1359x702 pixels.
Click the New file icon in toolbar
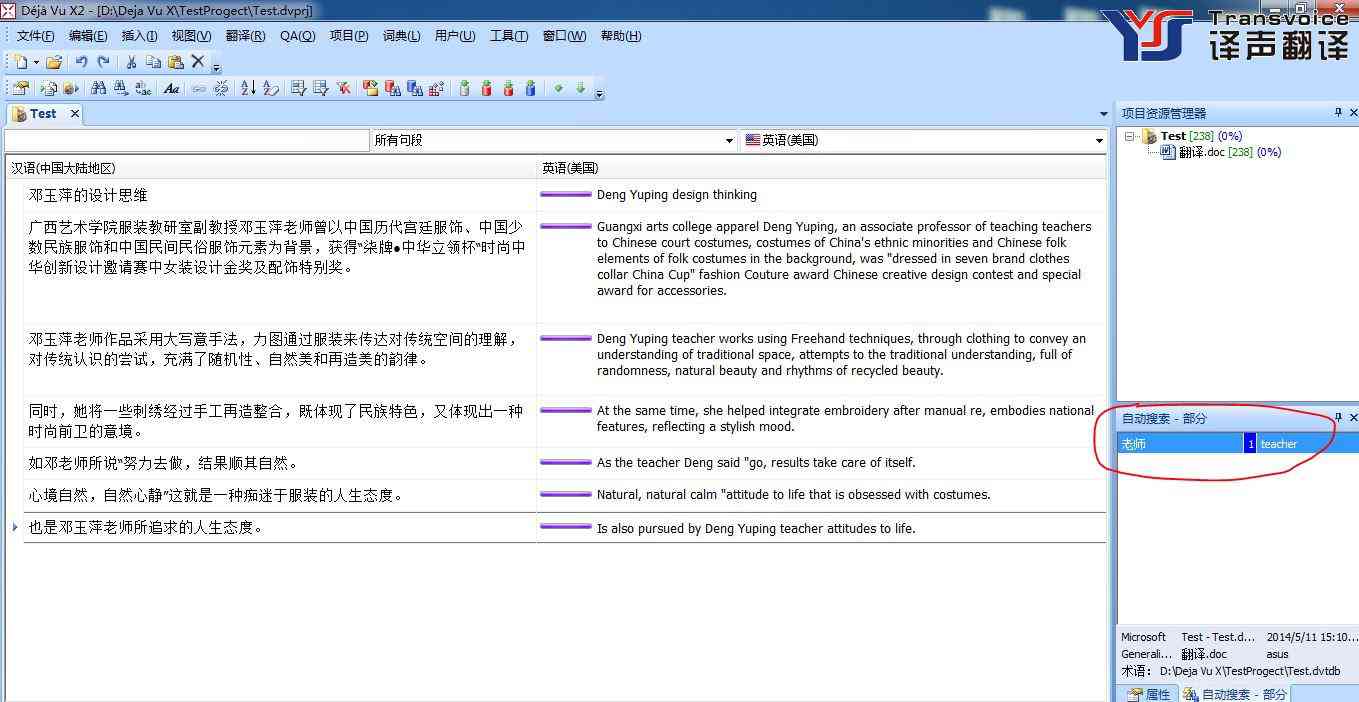pos(20,62)
